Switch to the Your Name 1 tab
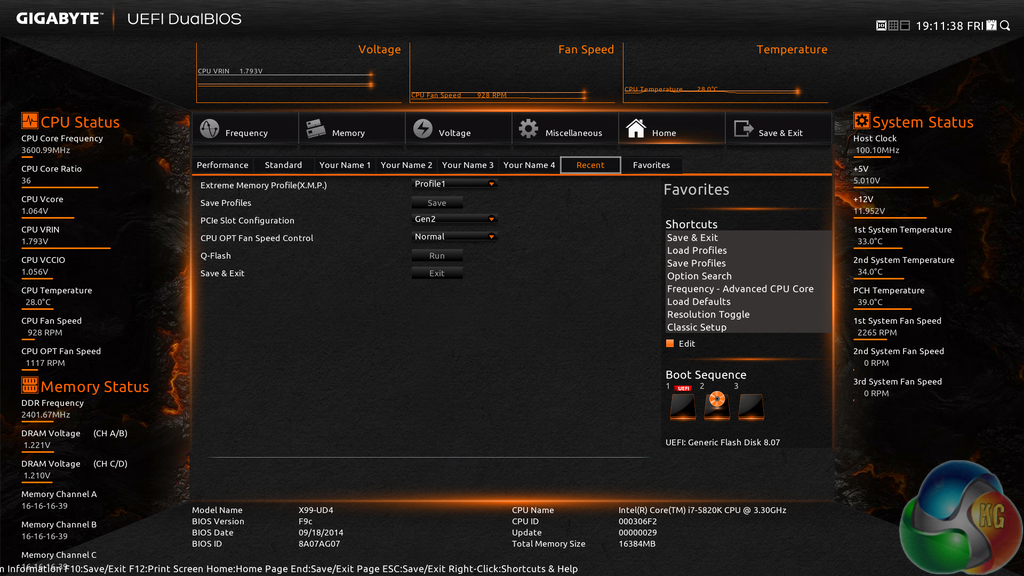 click(345, 165)
